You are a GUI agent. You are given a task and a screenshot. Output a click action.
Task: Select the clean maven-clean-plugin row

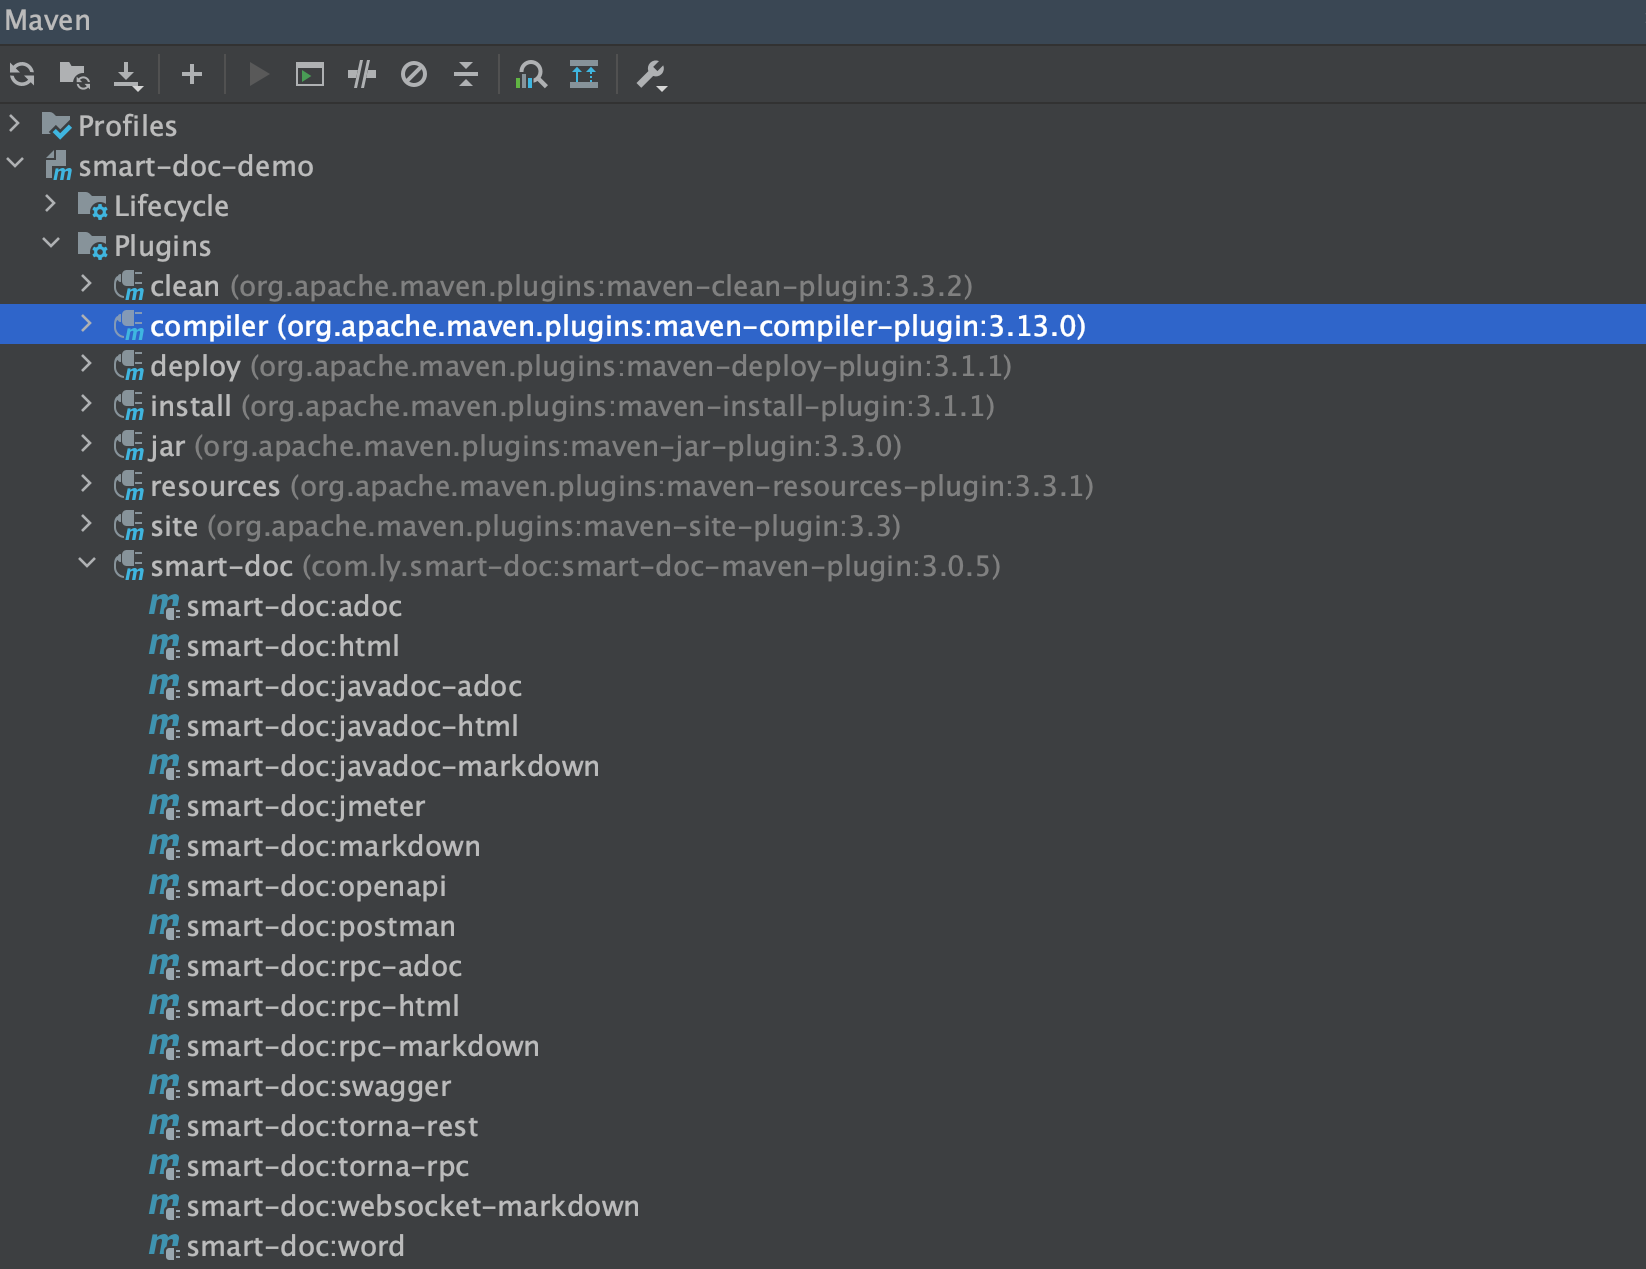click(823, 285)
